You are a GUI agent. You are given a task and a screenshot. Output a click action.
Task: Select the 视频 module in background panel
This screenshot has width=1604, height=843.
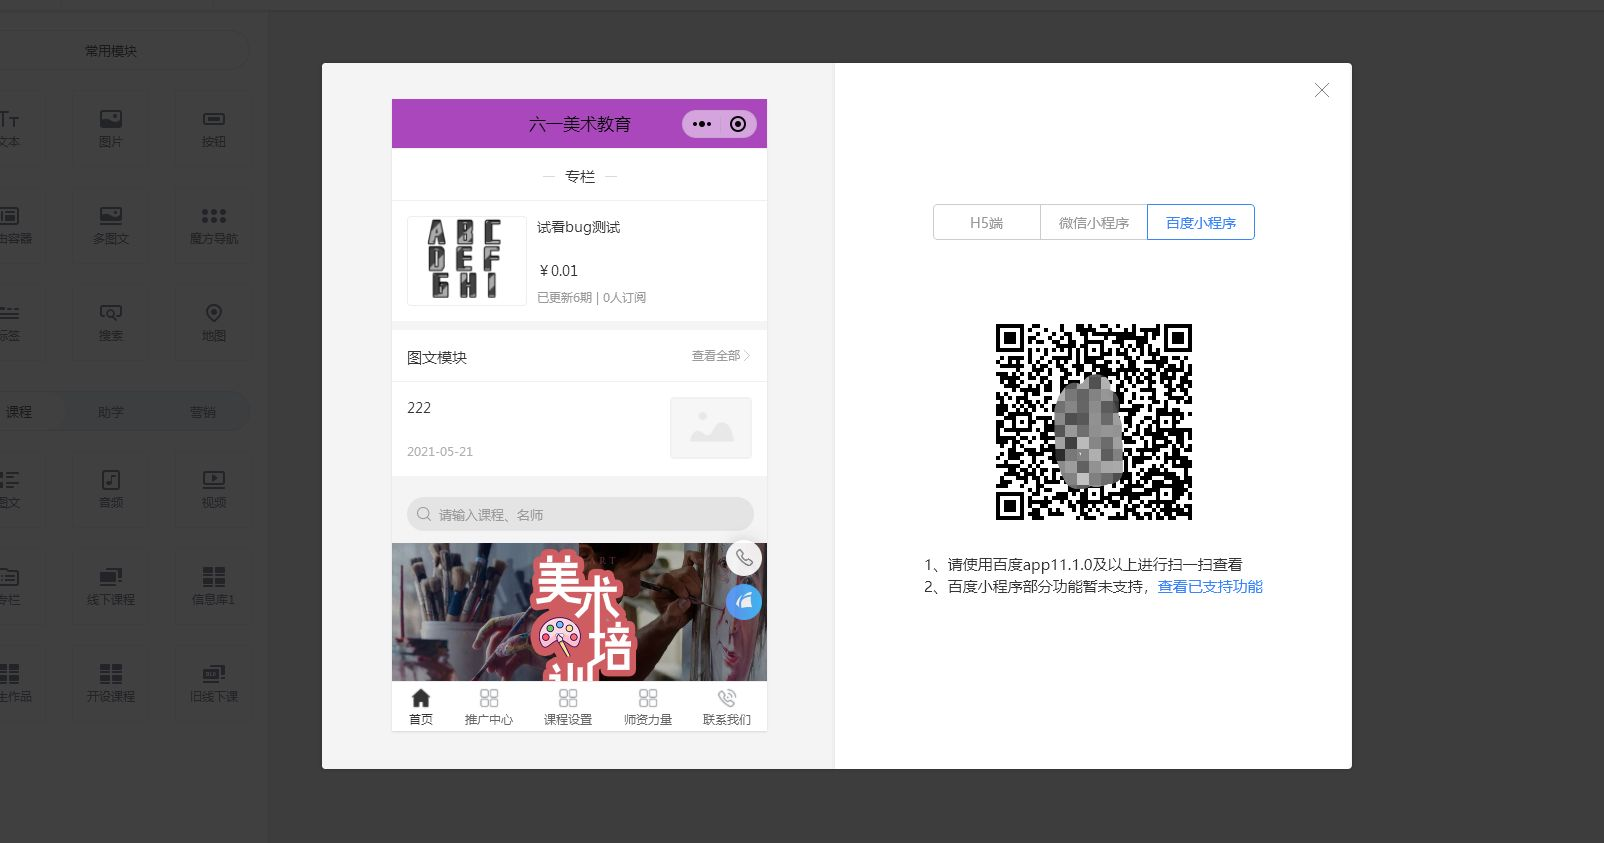click(214, 490)
